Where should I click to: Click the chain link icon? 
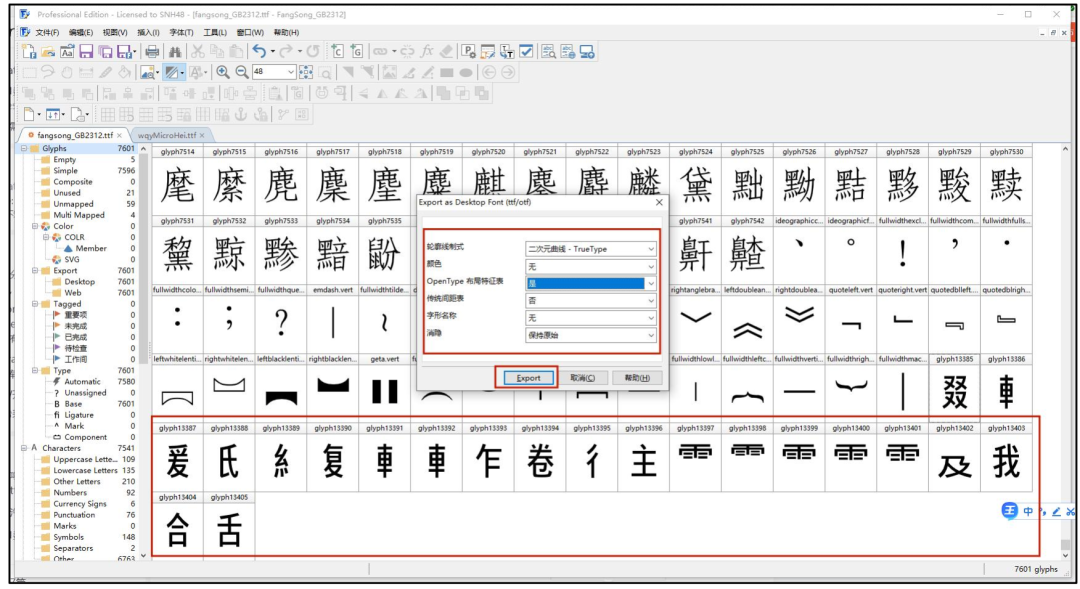(380, 52)
